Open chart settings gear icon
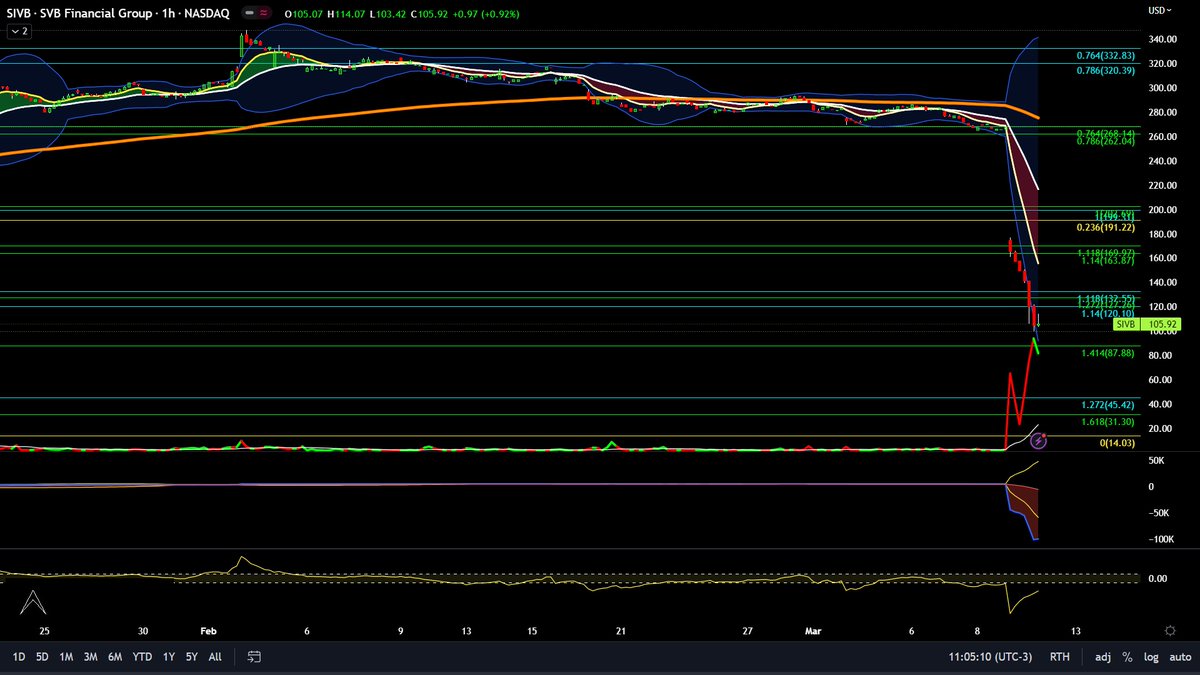This screenshot has width=1200, height=675. point(1169,630)
